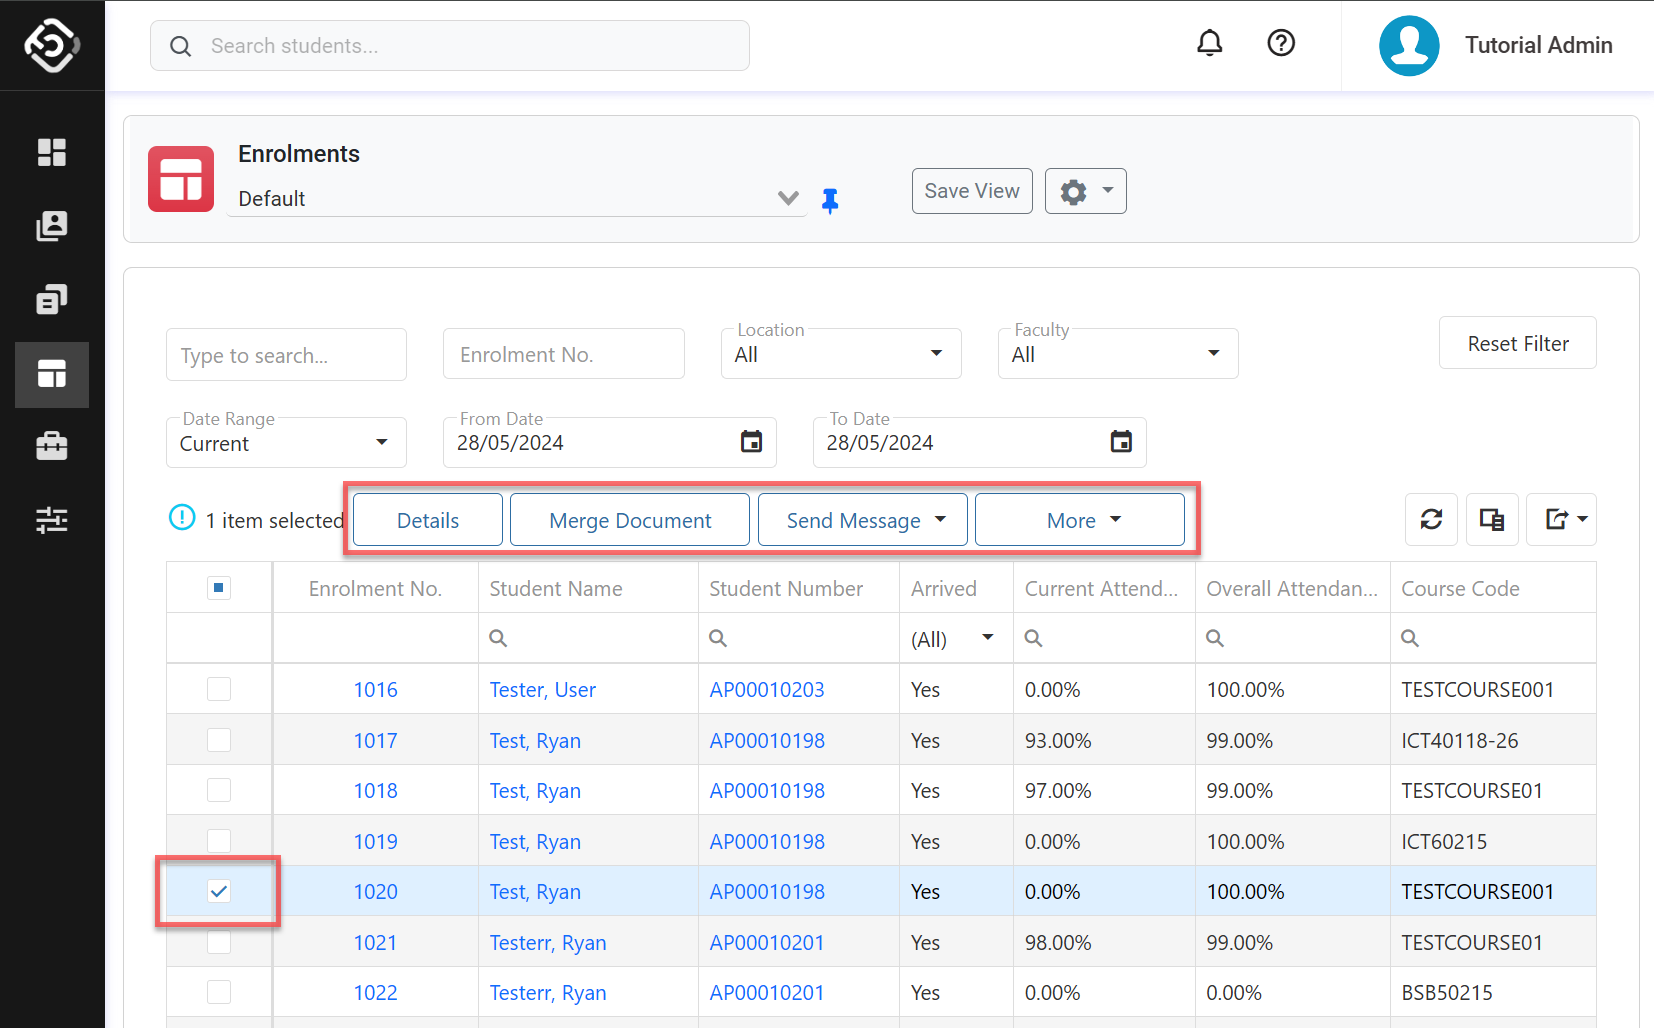
Task: Tick the checkbox for enrolment 1022
Action: (219, 992)
